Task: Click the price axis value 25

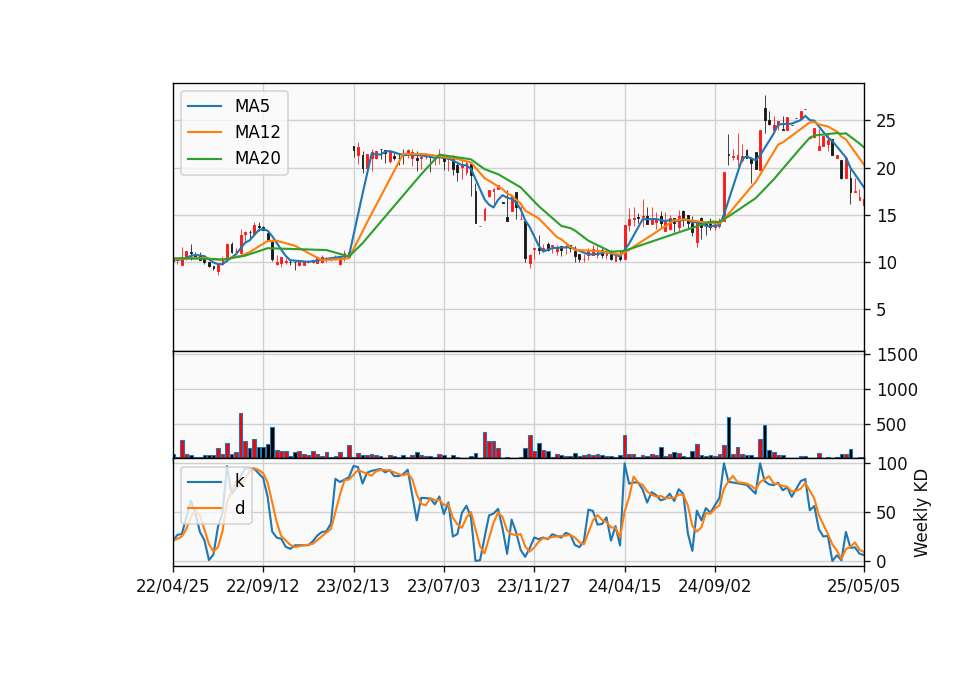Action: tap(886, 121)
